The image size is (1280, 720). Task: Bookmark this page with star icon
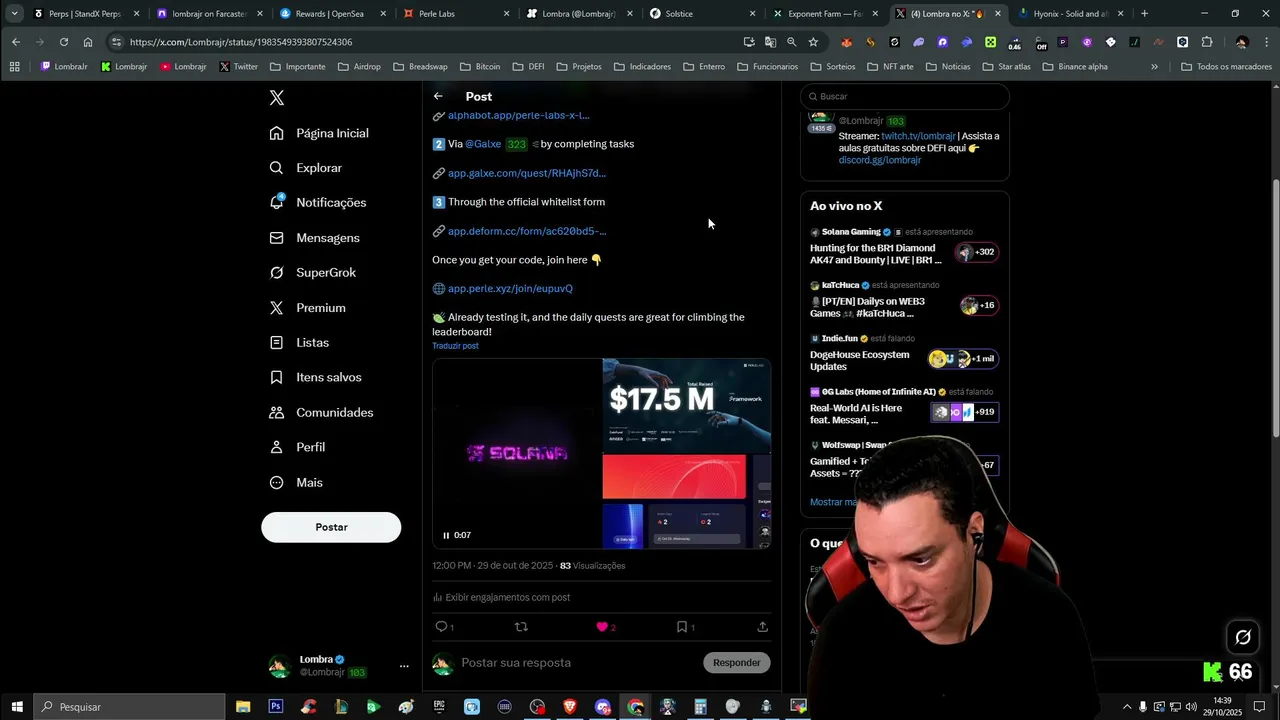tap(813, 42)
